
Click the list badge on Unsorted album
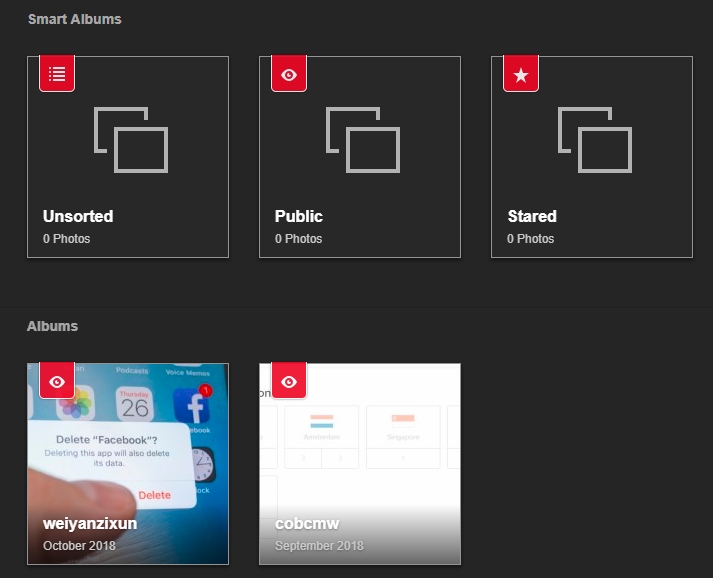(x=57, y=74)
